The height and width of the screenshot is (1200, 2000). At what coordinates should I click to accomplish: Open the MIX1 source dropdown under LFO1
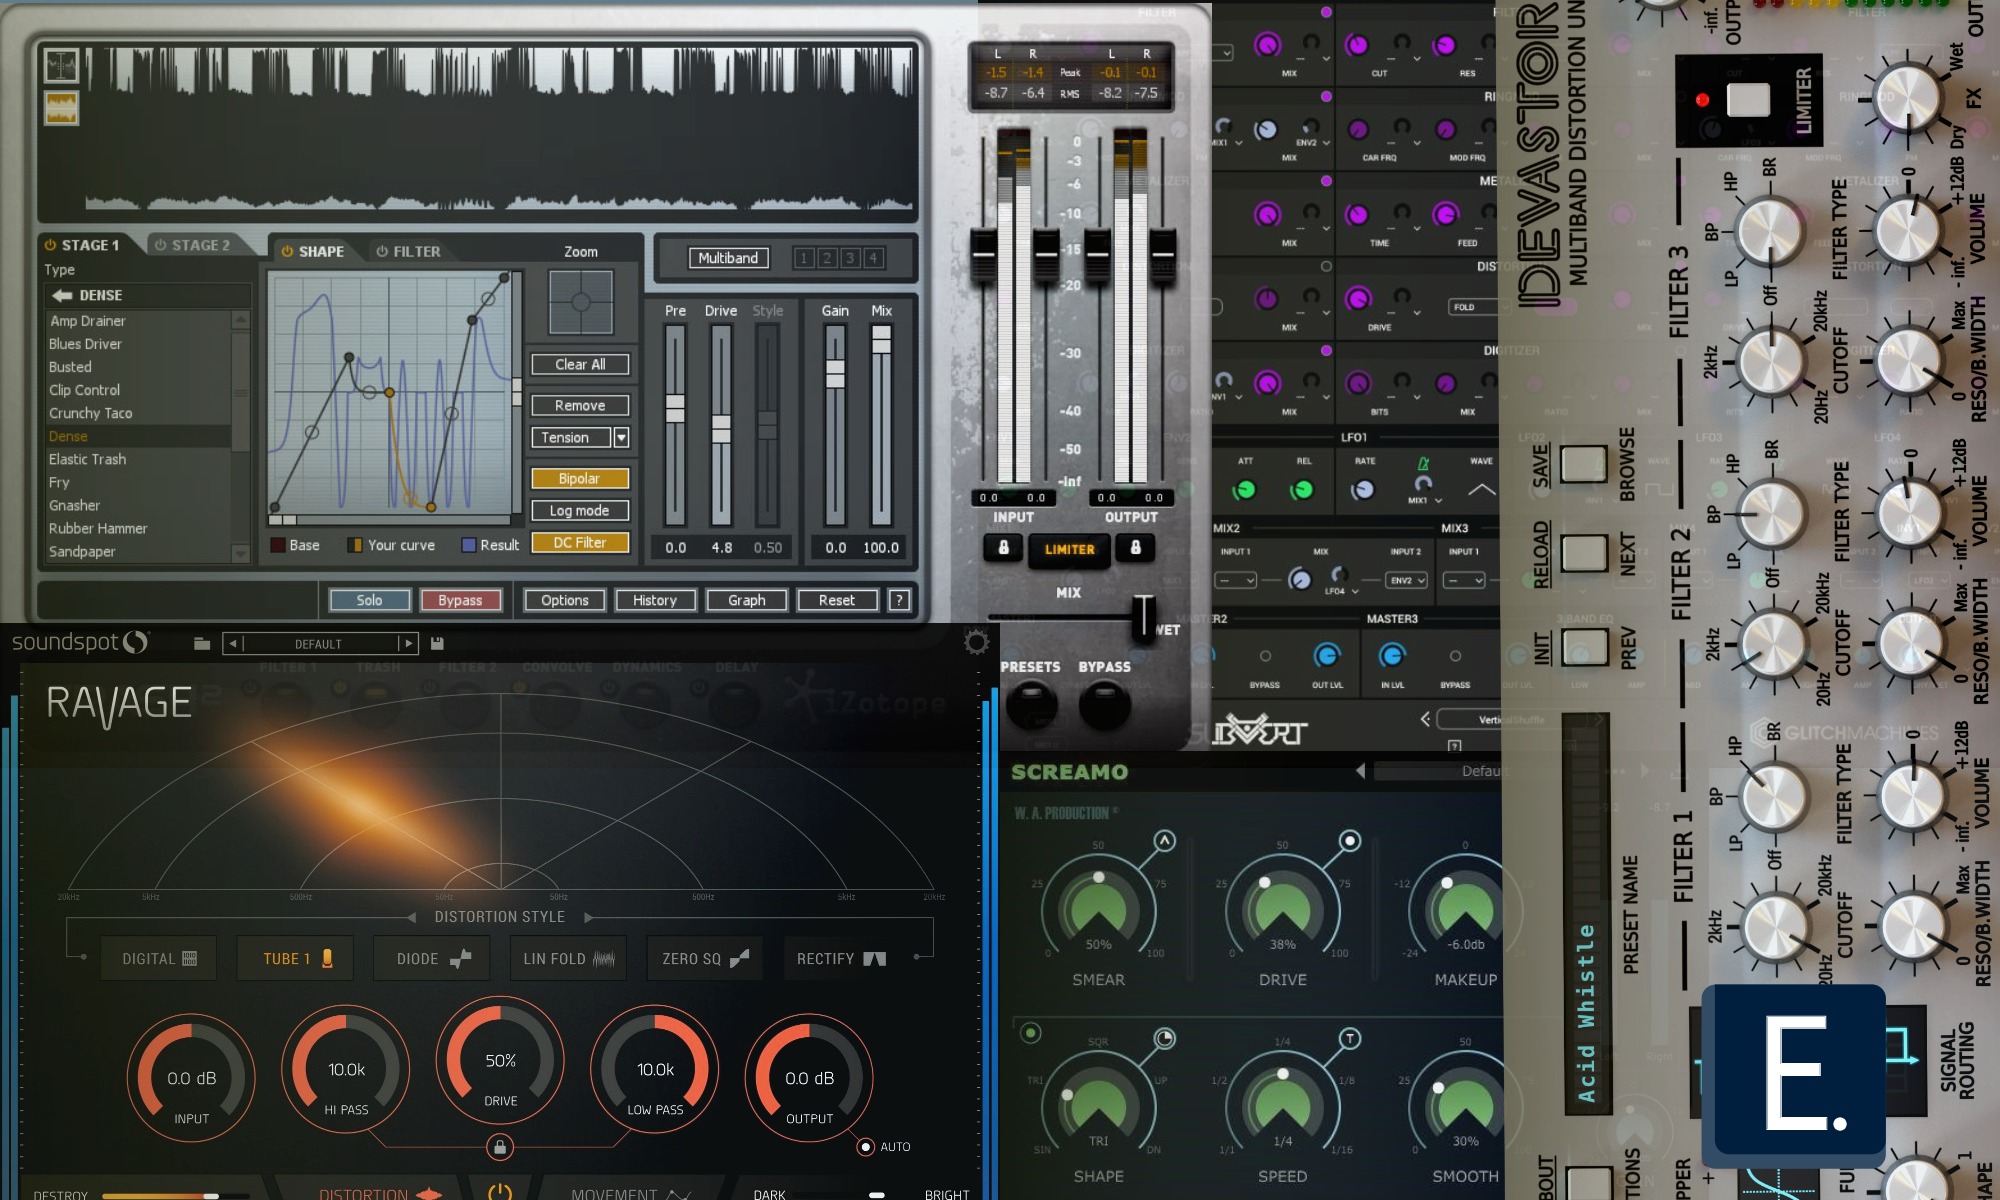pyautogui.click(x=1425, y=500)
